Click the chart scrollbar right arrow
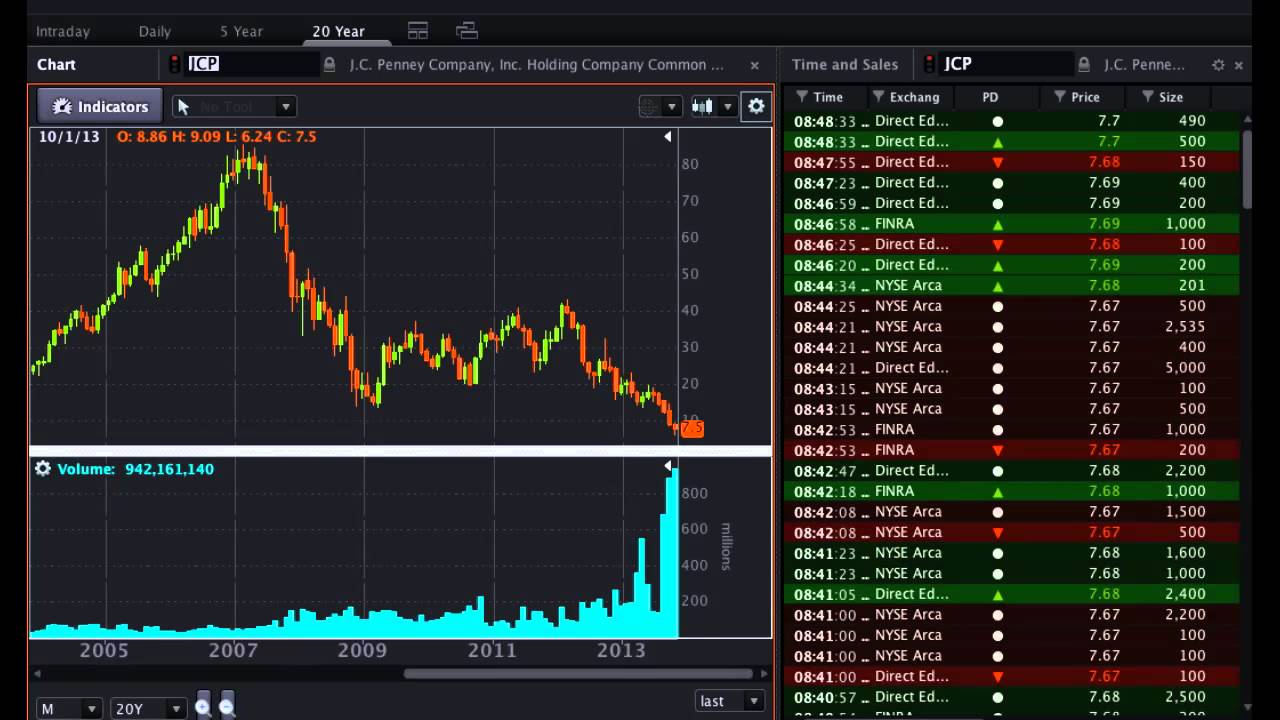 [x=765, y=674]
